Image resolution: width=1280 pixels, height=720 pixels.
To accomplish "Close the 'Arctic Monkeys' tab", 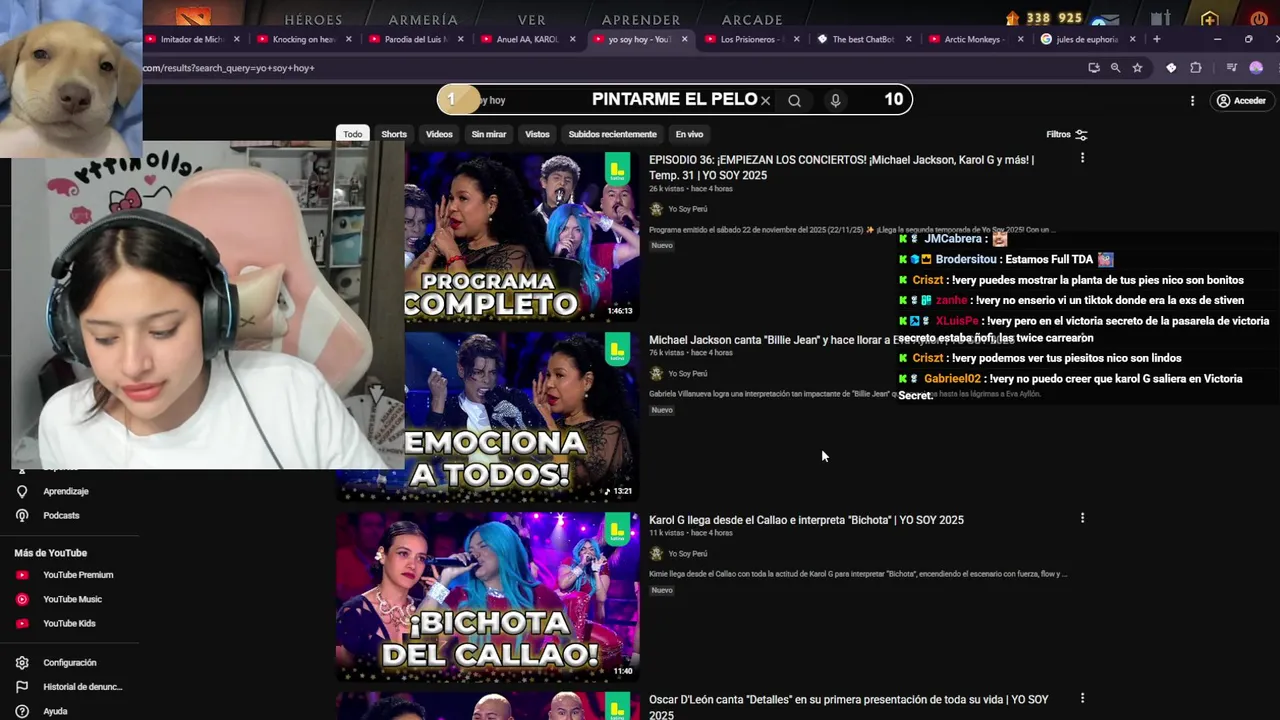I will [1021, 39].
